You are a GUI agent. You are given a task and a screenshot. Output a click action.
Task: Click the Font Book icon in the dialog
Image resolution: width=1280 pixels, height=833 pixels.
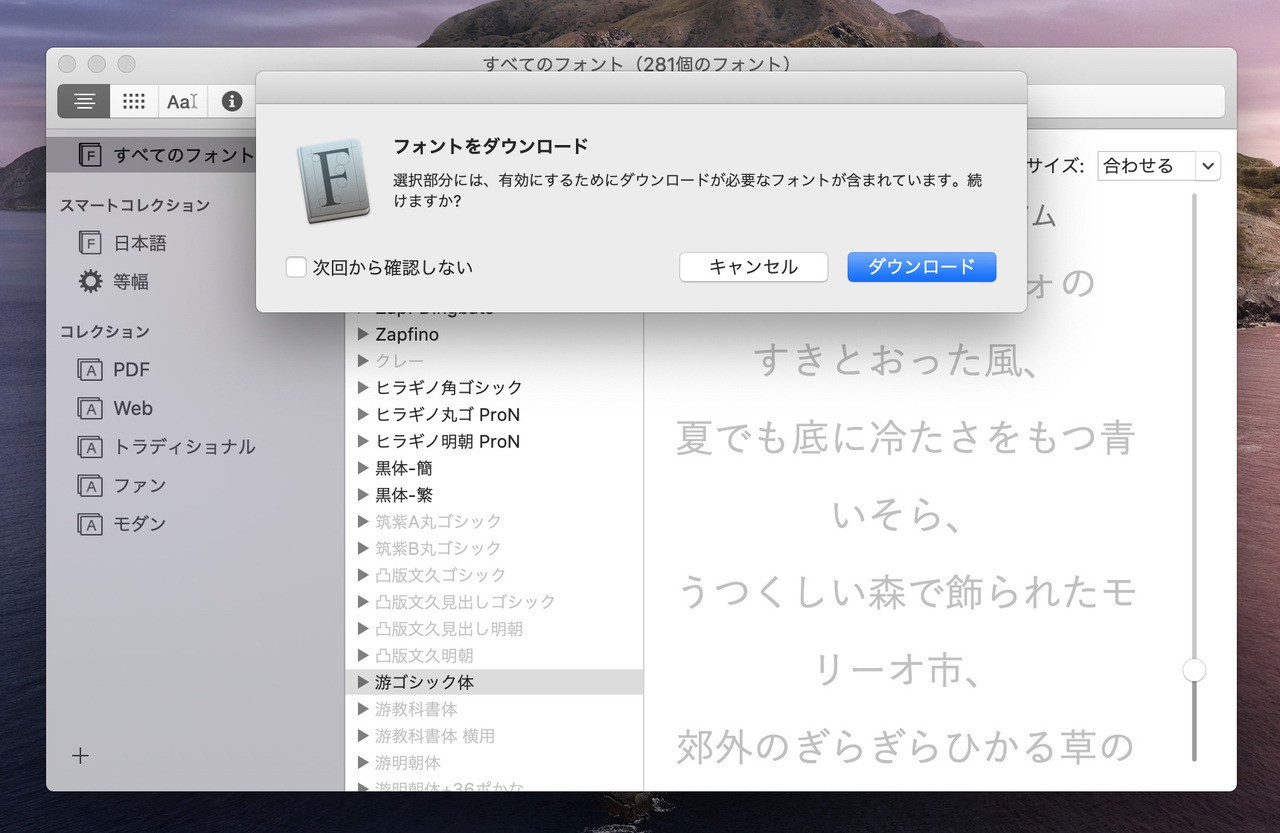(334, 181)
